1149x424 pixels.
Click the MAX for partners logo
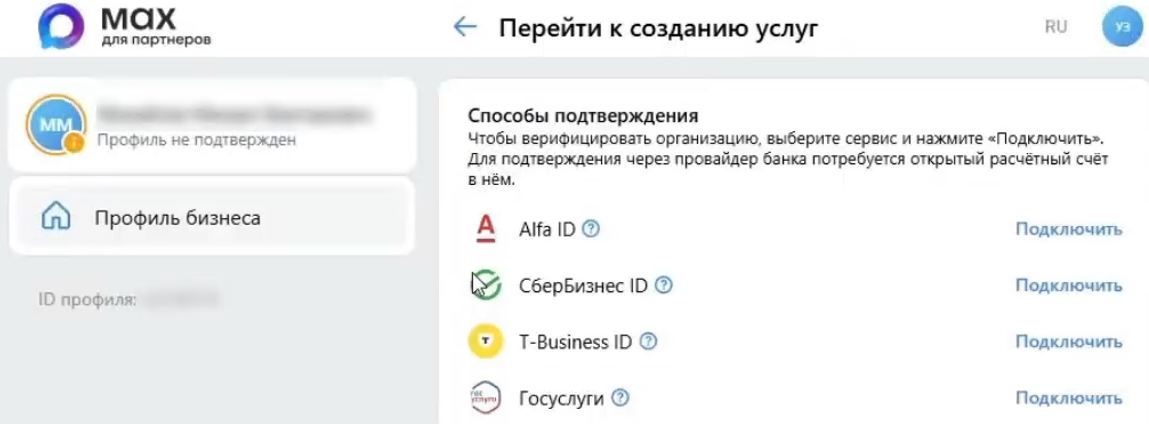tap(125, 27)
